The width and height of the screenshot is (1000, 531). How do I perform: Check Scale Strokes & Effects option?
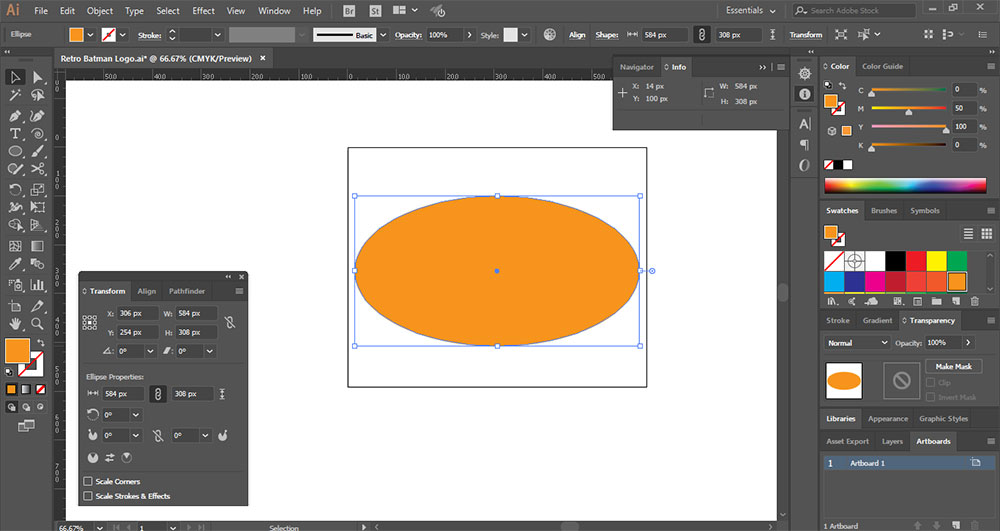88,496
